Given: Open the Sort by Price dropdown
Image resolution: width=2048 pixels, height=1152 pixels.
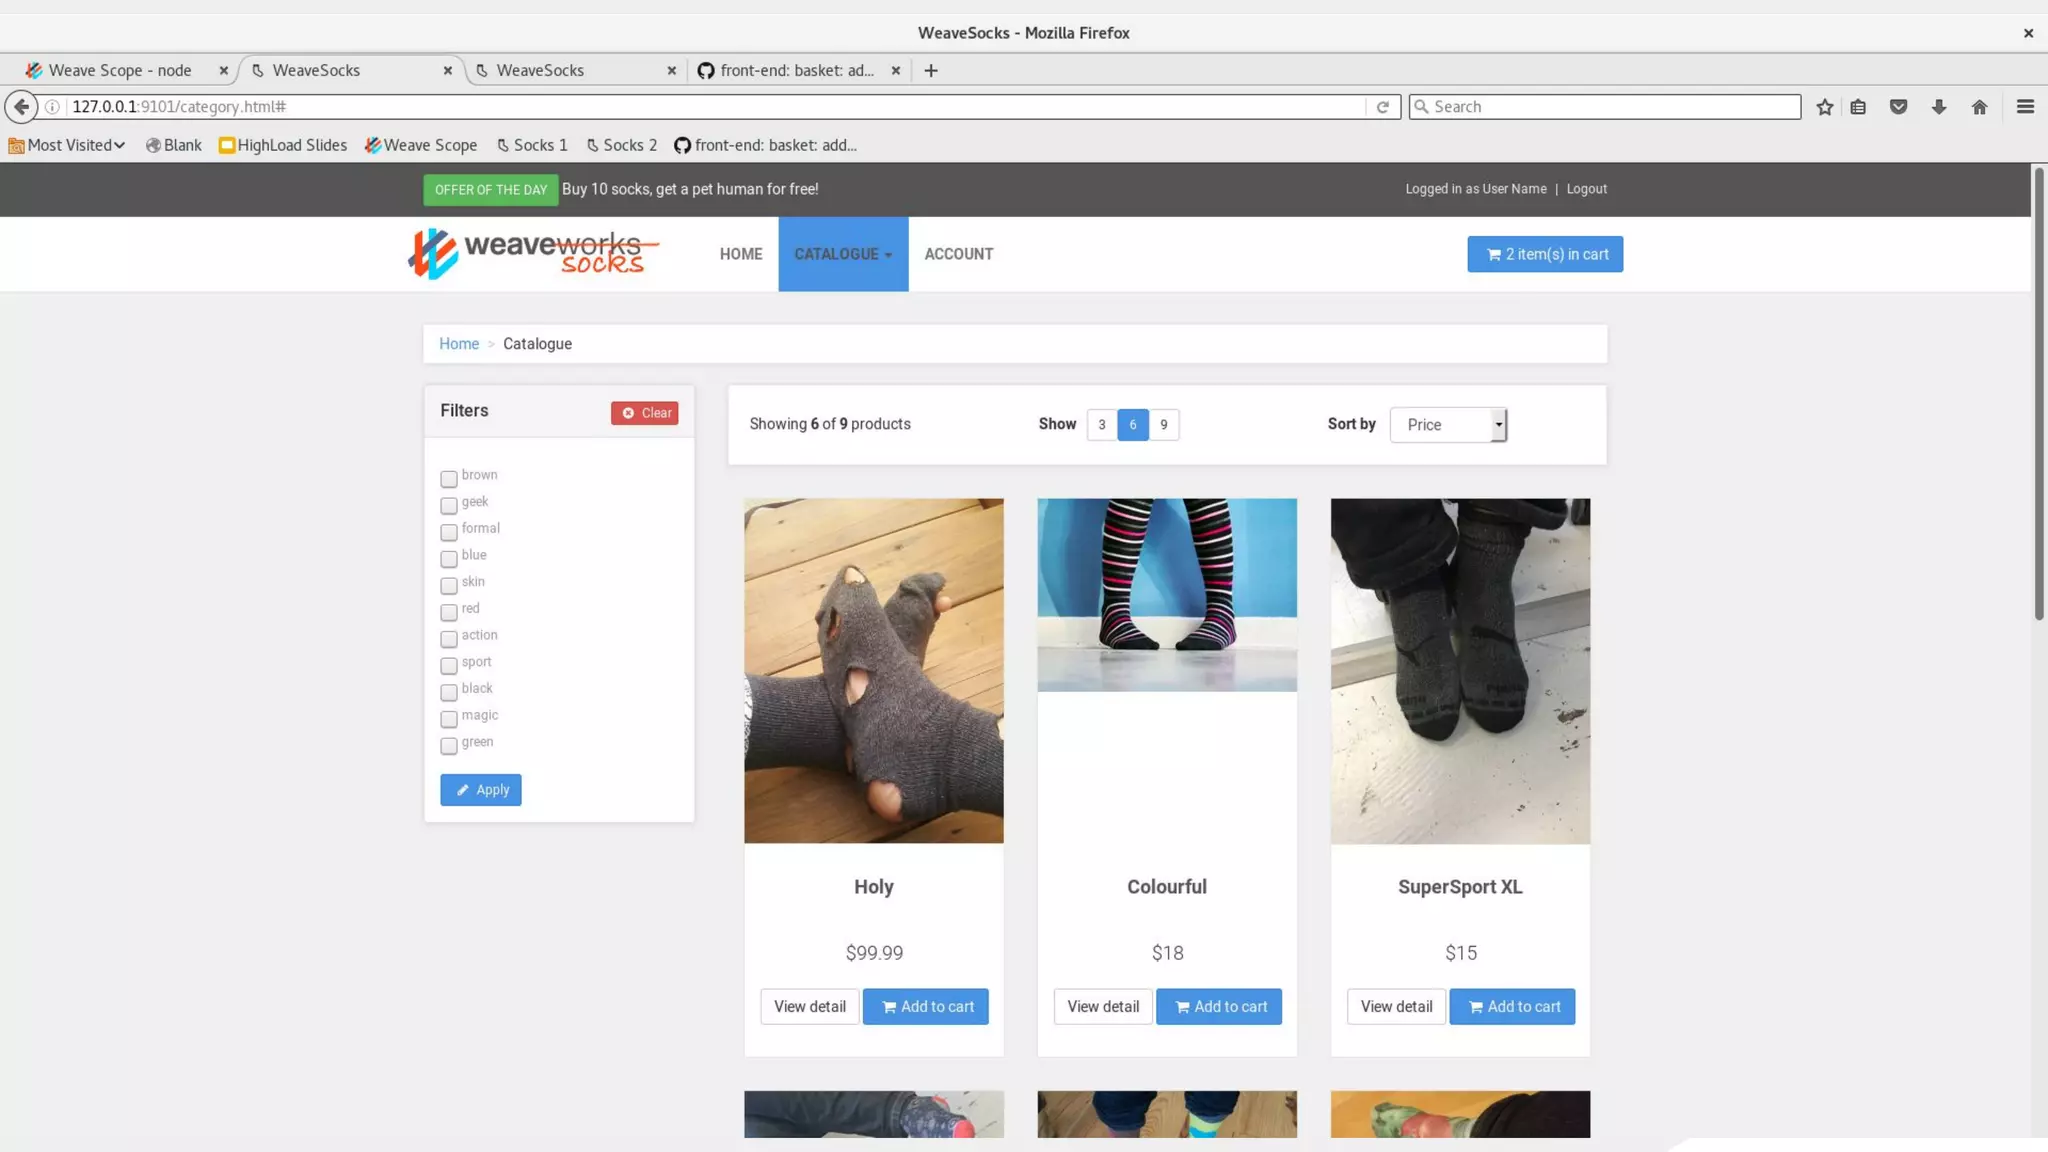Looking at the screenshot, I should coord(1448,425).
